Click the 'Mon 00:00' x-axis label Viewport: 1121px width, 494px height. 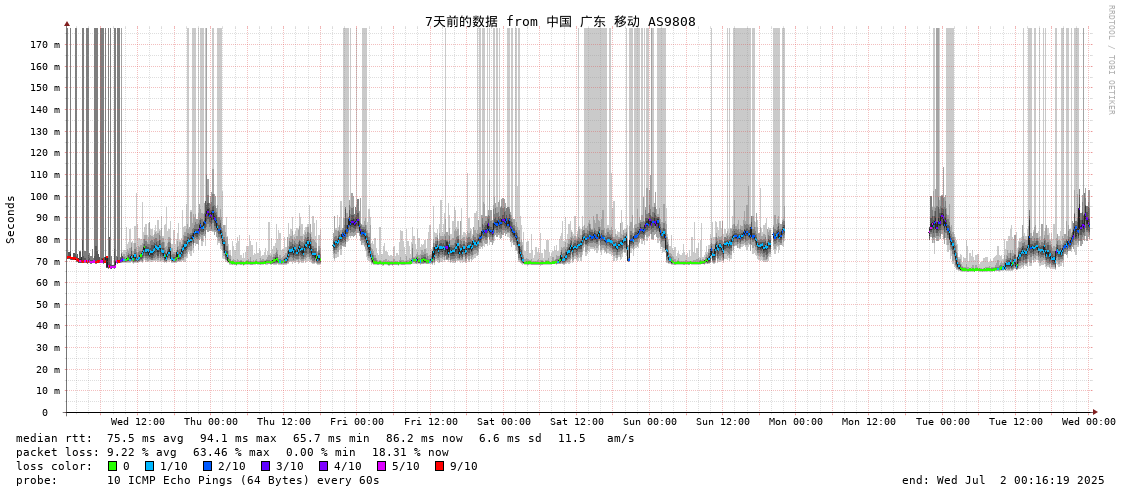[x=796, y=422]
